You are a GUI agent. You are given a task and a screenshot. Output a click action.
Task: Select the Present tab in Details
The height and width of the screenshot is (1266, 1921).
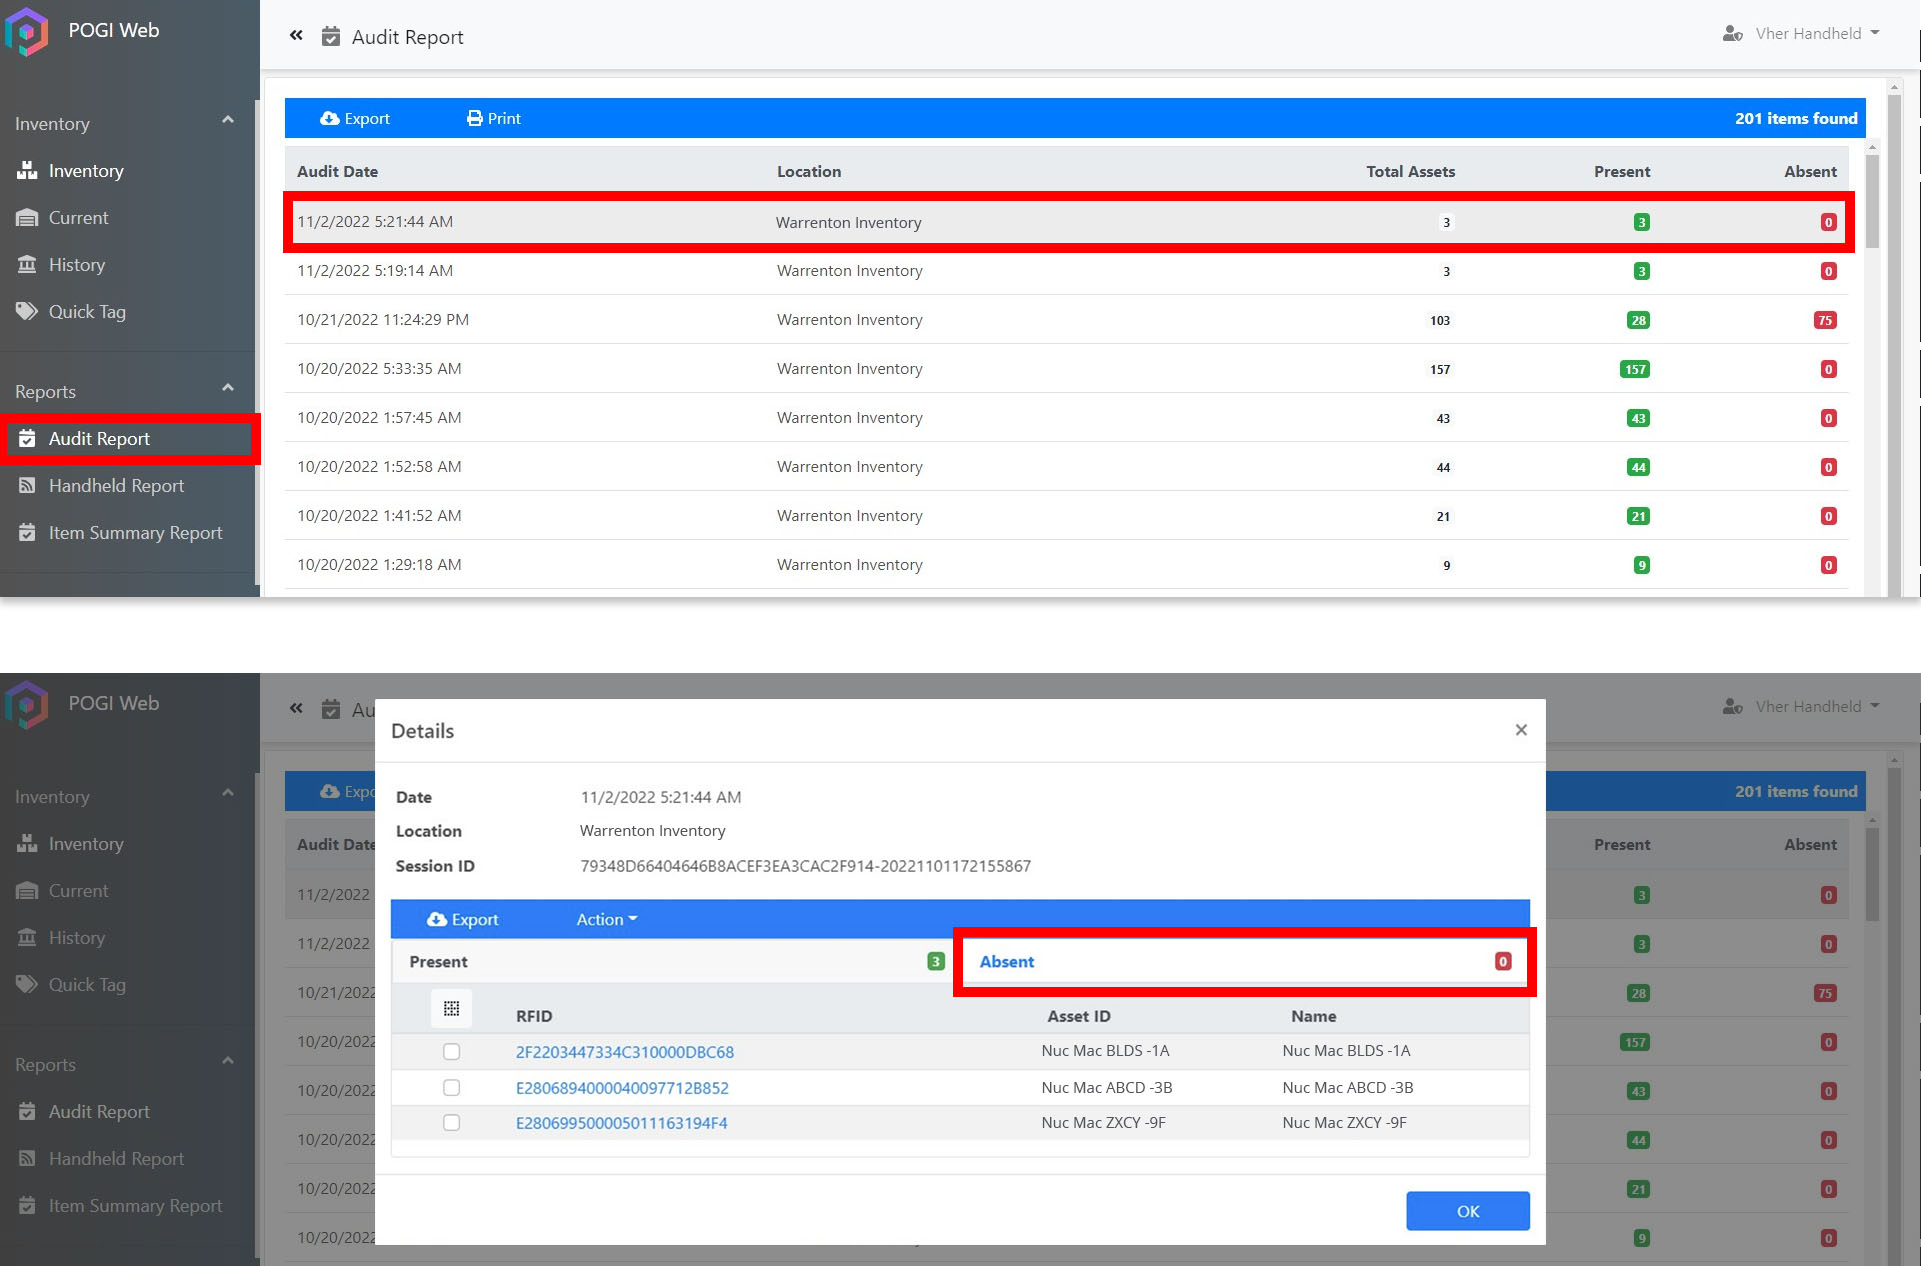(438, 962)
